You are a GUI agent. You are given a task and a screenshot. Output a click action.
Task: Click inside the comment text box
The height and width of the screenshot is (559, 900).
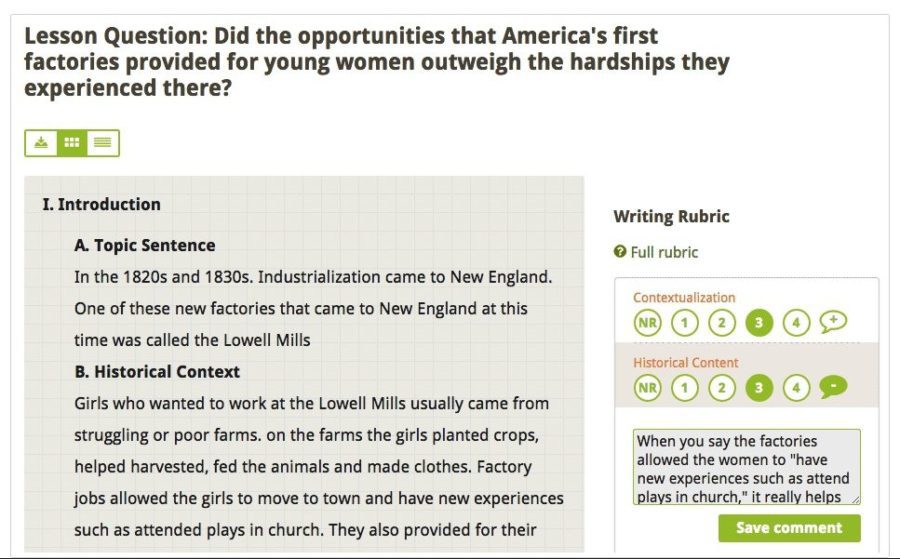[747, 467]
